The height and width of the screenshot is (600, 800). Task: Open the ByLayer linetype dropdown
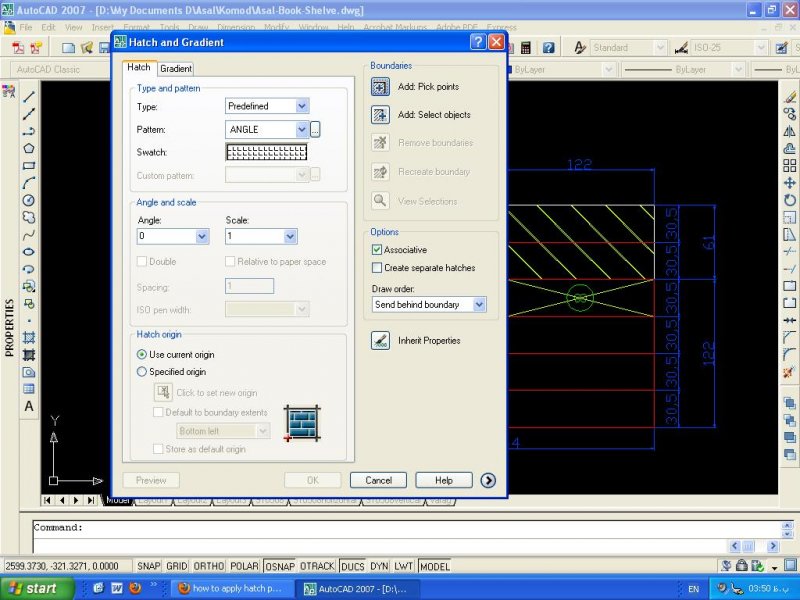[738, 69]
